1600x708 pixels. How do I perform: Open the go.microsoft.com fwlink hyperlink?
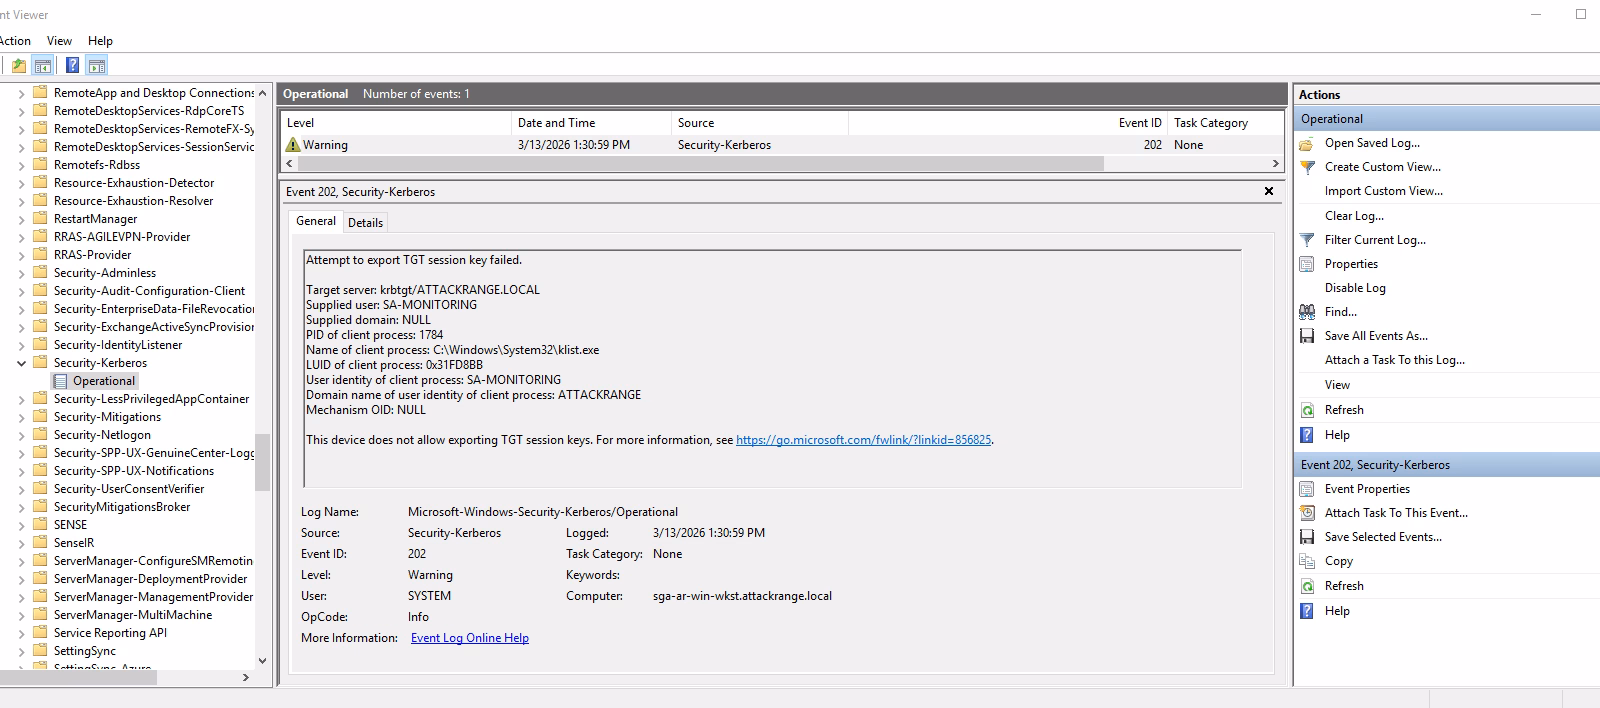tap(864, 440)
